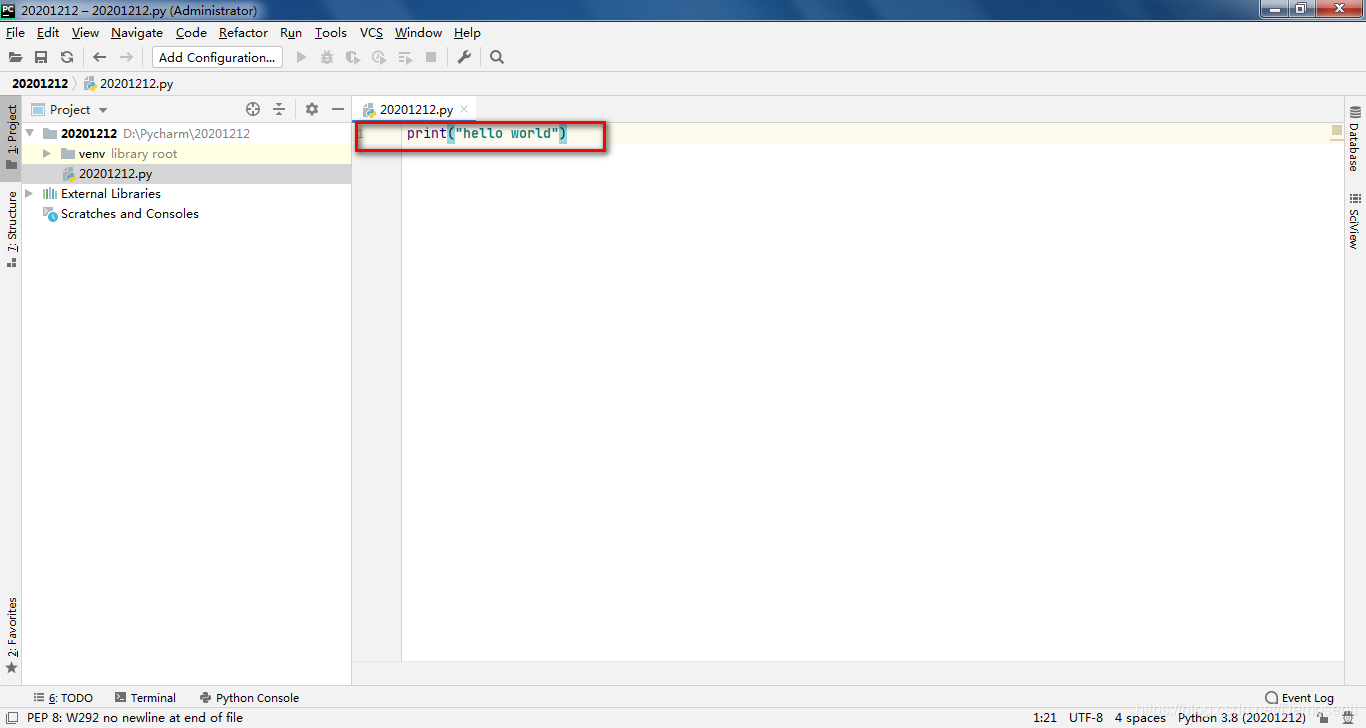Click the inspector profile icon in status bar
This screenshot has height=728, width=1366.
pos(1348,718)
